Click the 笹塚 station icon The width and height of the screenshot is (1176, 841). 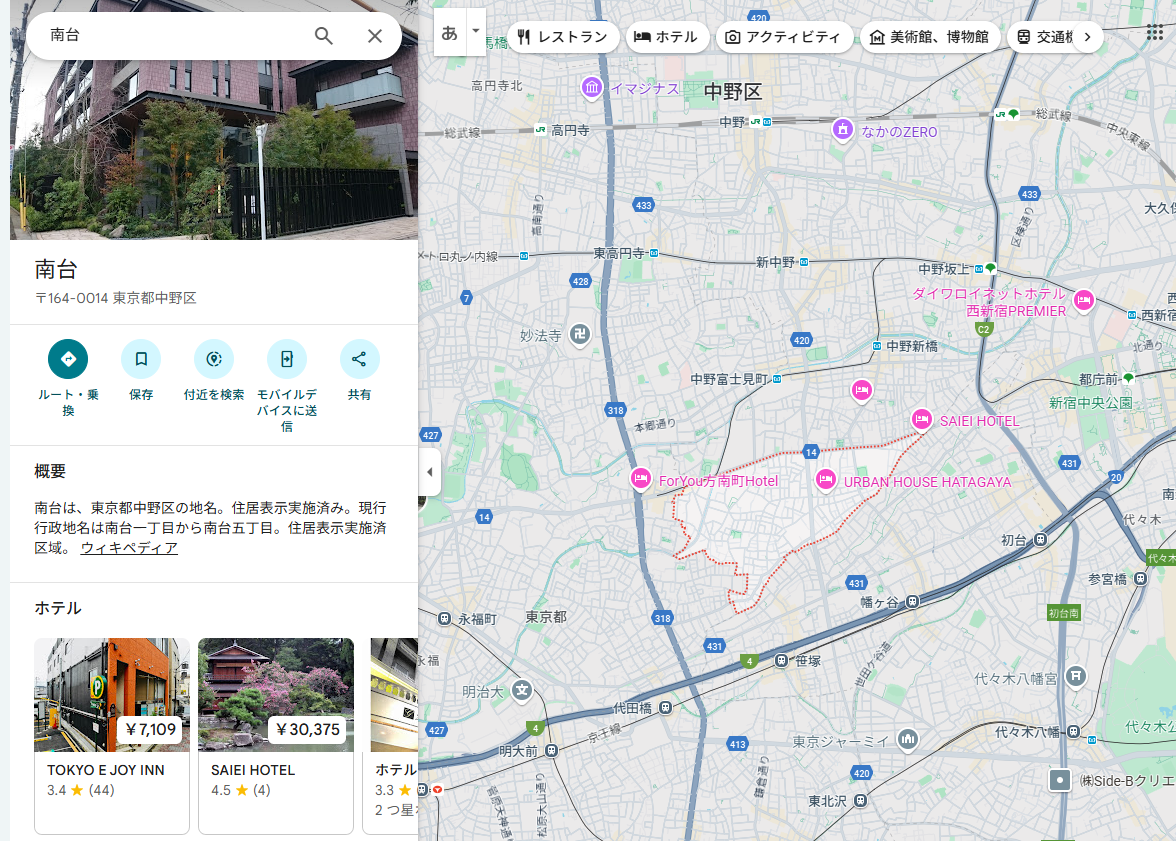[x=782, y=660]
